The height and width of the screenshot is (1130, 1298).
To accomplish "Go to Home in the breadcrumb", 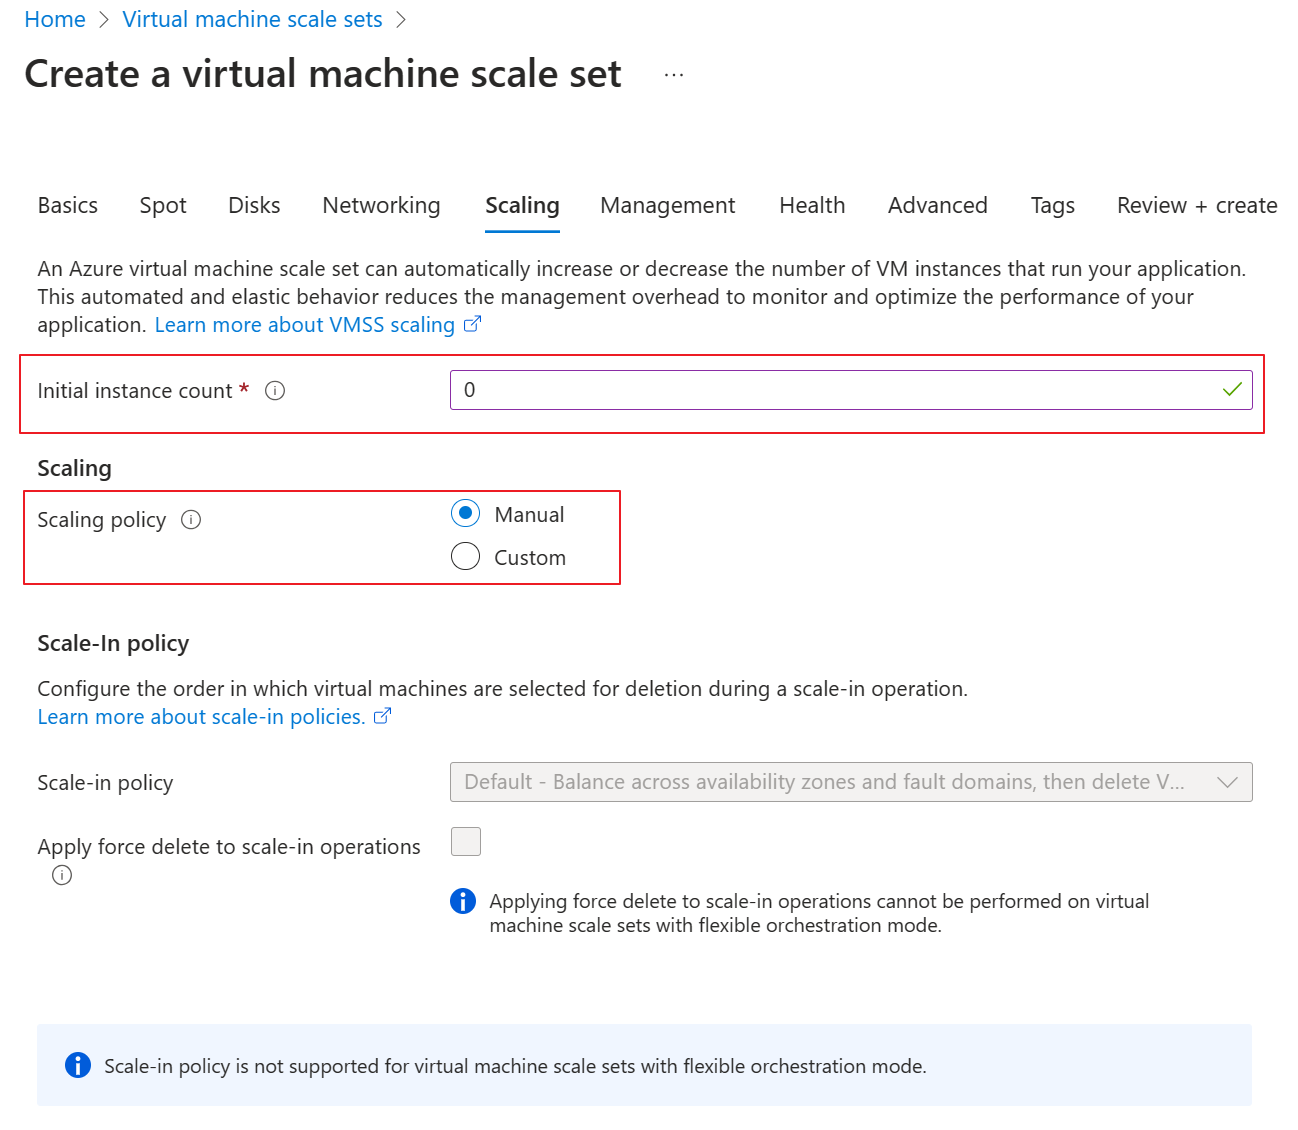I will (55, 19).
